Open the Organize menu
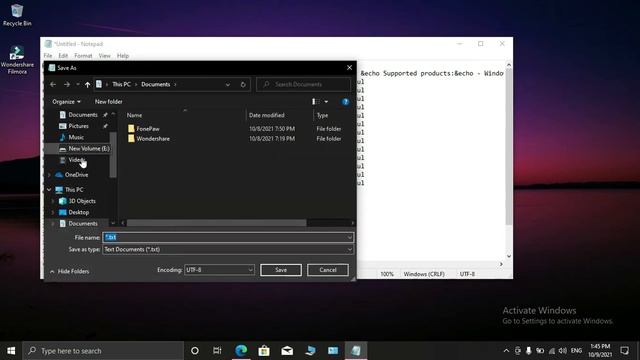Viewport: 640px width, 360px height. point(67,102)
